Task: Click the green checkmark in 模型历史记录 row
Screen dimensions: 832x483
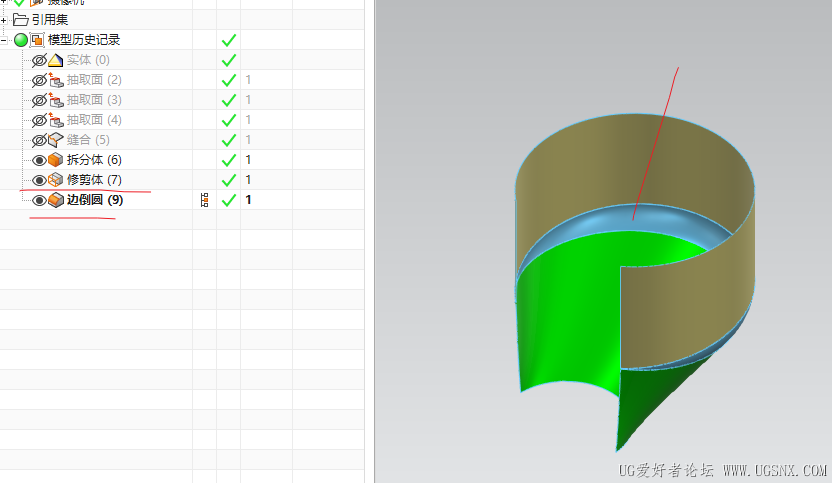Action: [229, 40]
